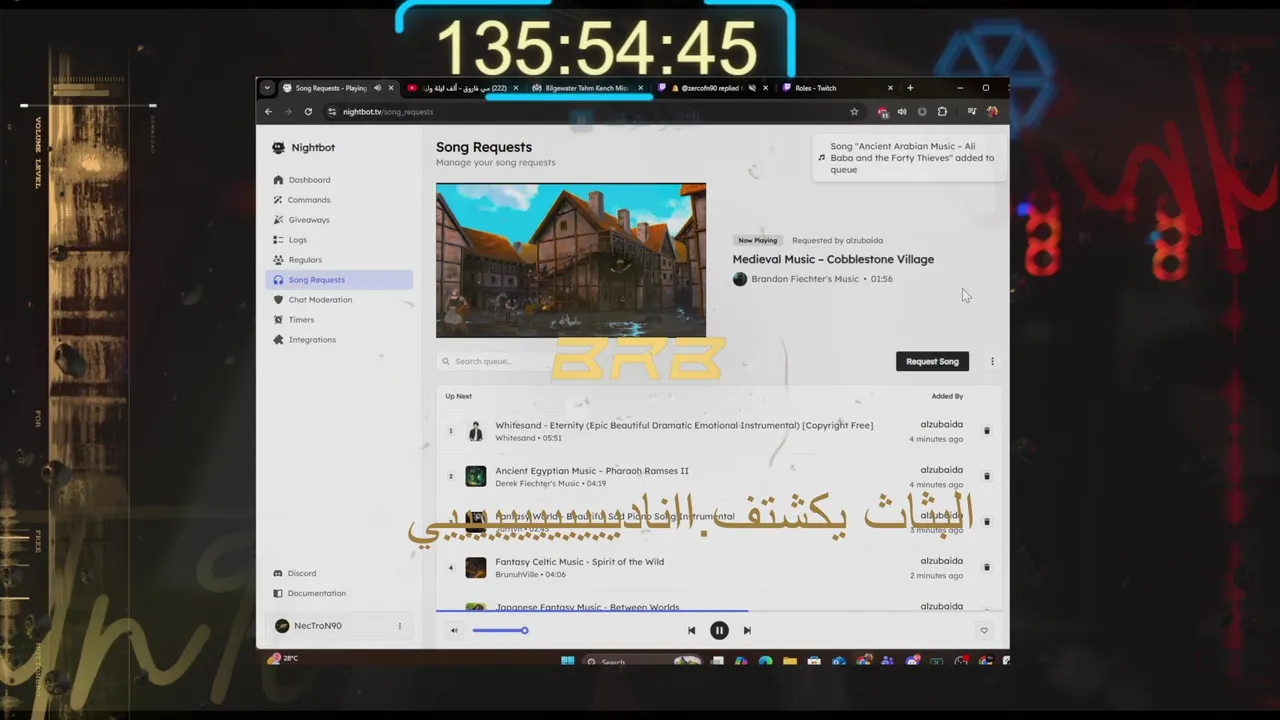Click the now playing video thumbnail
Screen dimensions: 1280x720
tap(571, 260)
